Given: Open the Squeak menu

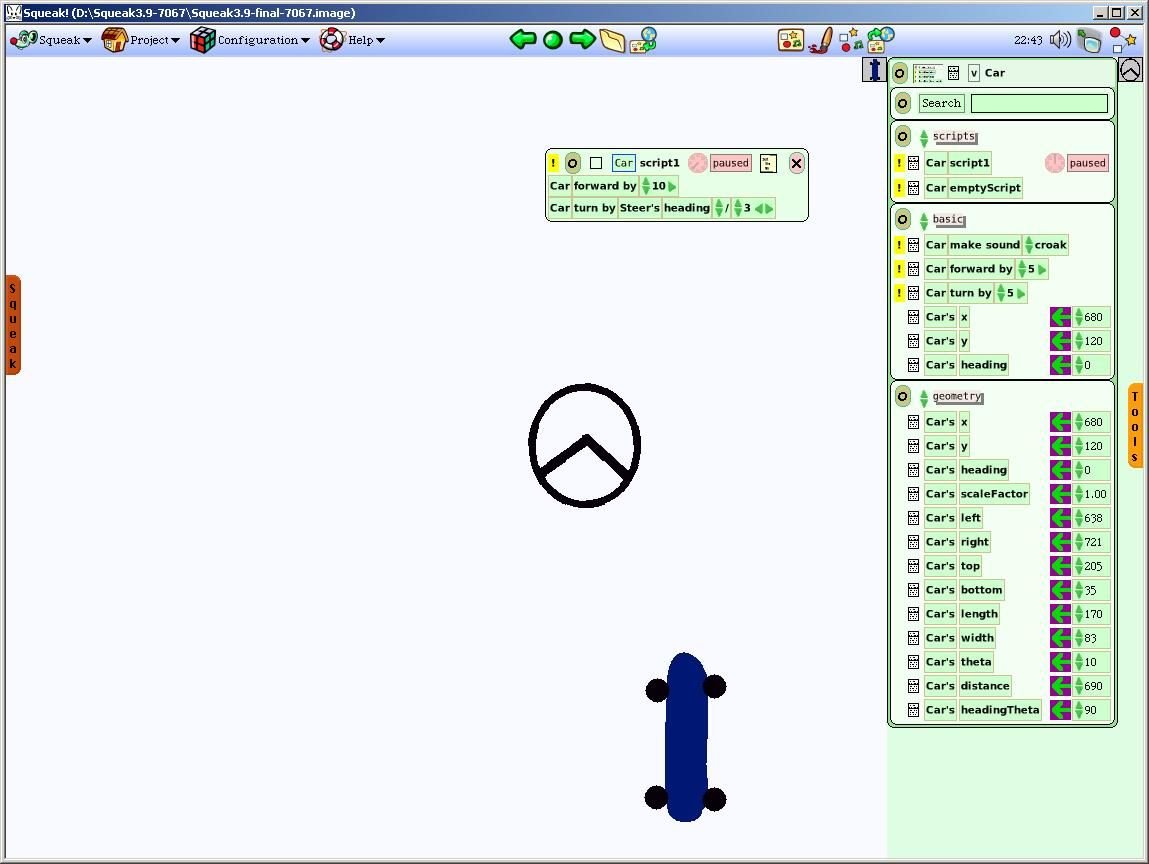Looking at the screenshot, I should point(51,40).
